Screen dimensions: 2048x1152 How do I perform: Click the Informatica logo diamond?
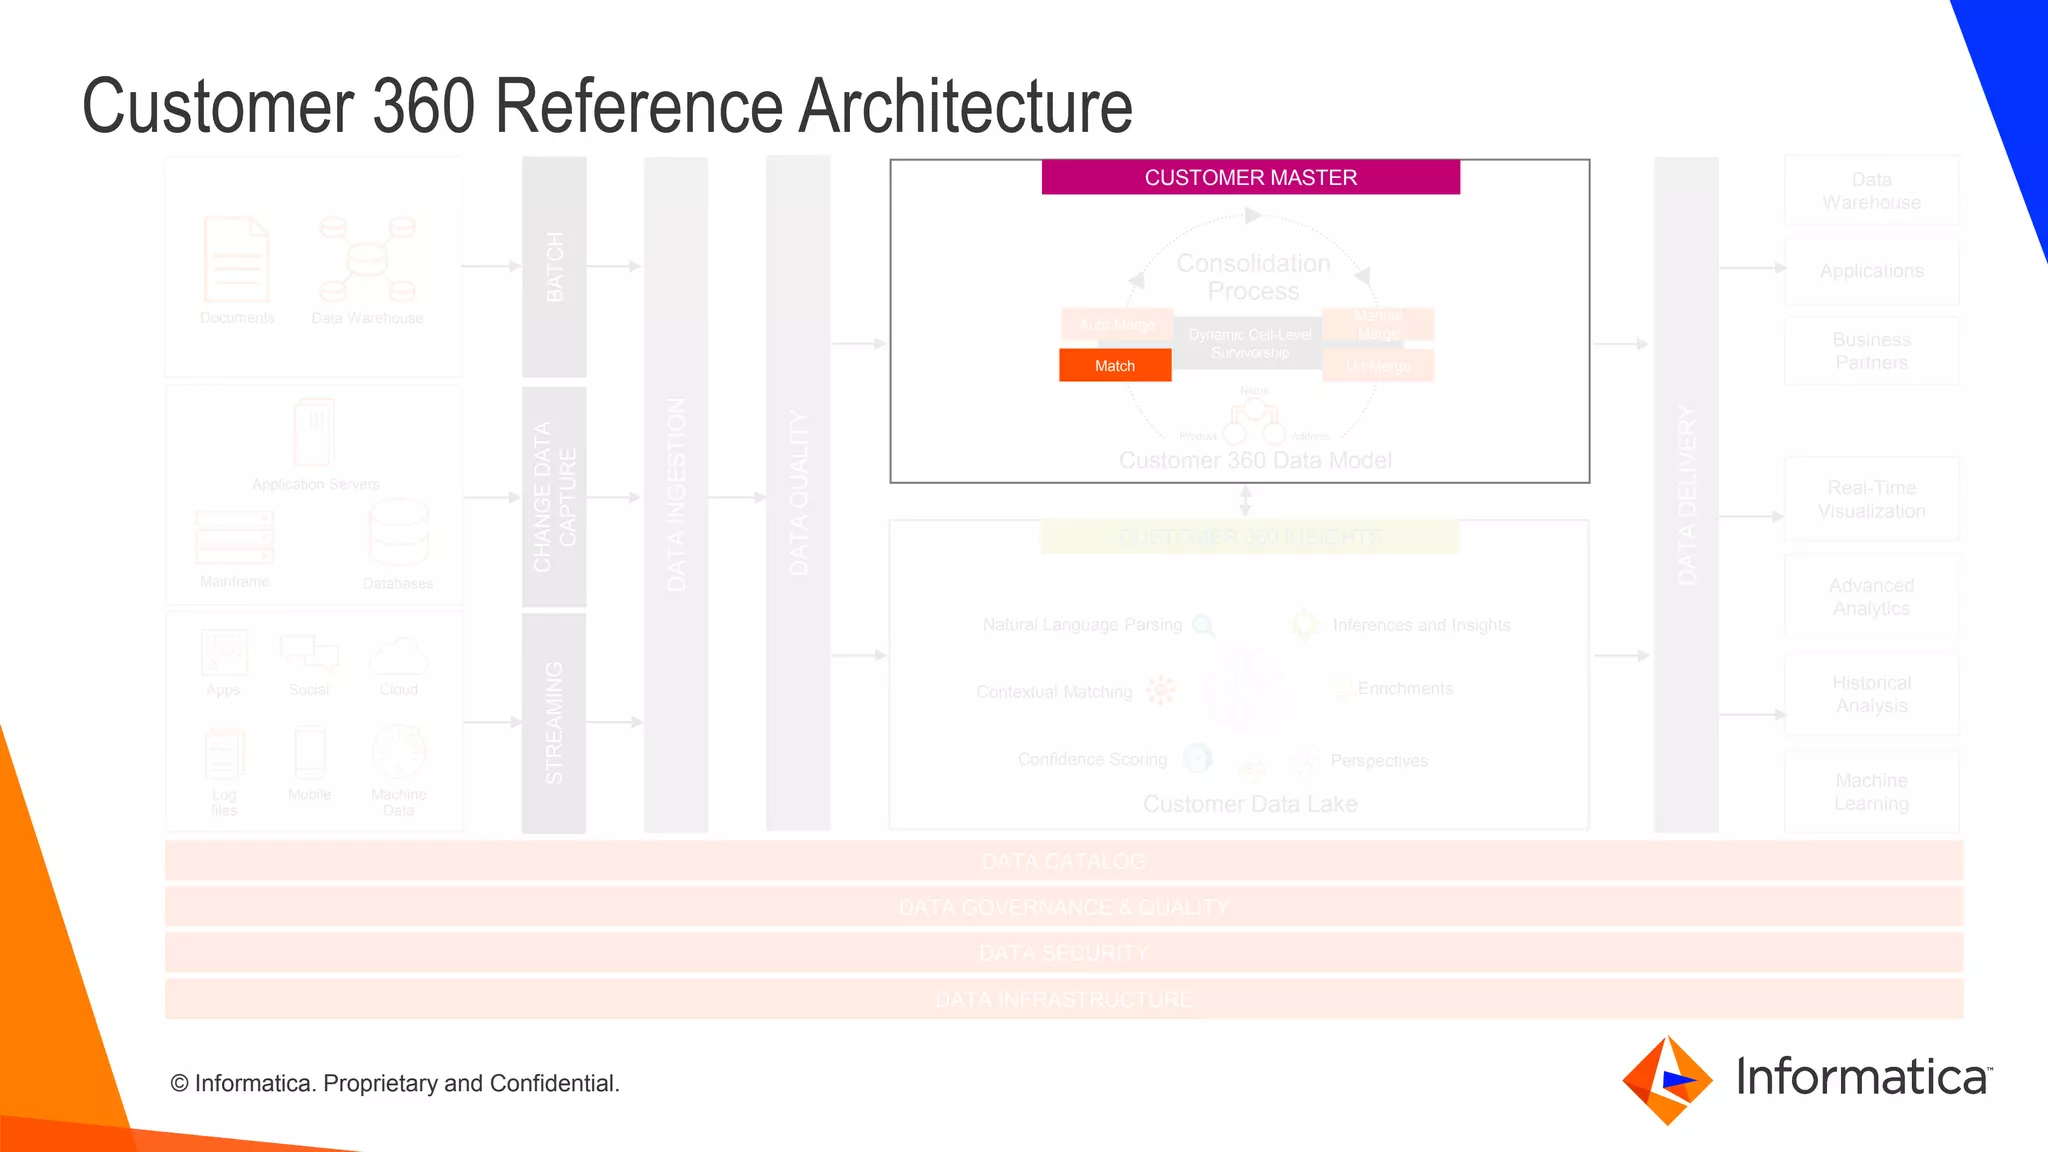(1666, 1080)
